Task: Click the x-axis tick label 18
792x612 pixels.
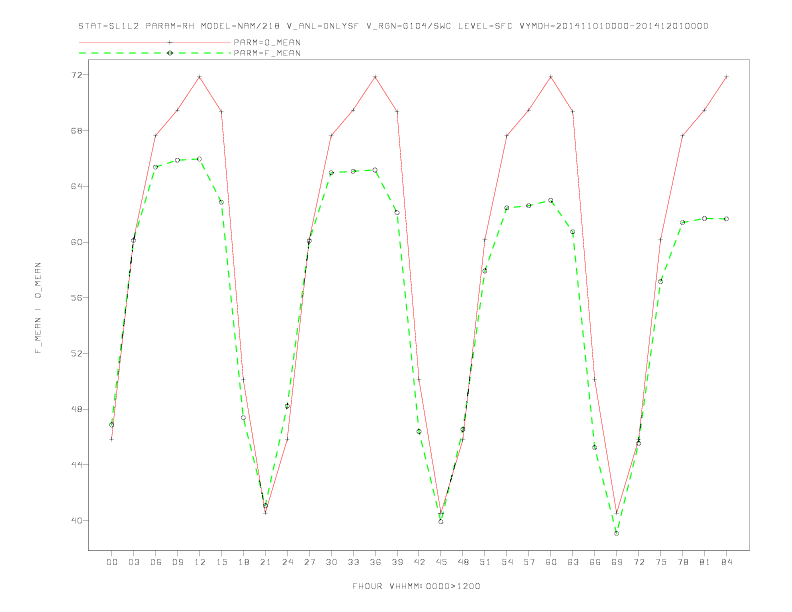Action: [243, 562]
